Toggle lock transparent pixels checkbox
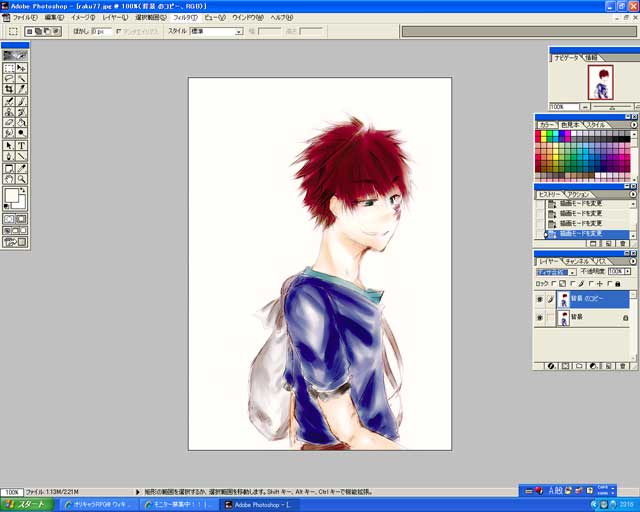 click(554, 283)
